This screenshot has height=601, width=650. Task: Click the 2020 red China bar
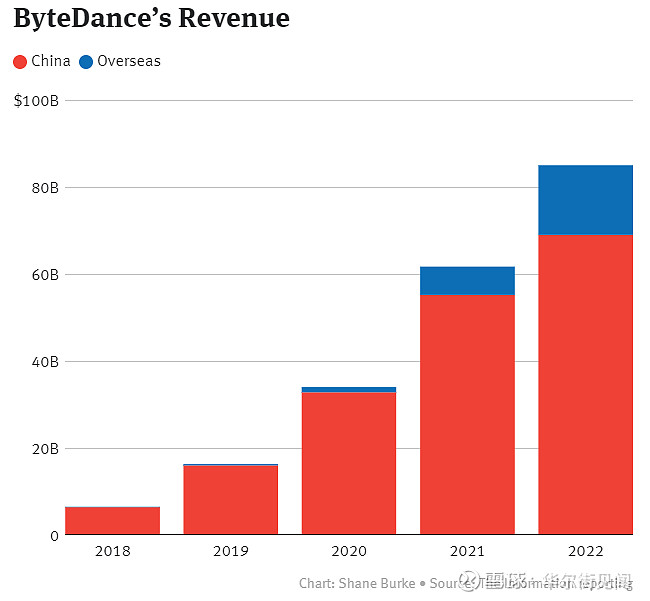pos(349,463)
